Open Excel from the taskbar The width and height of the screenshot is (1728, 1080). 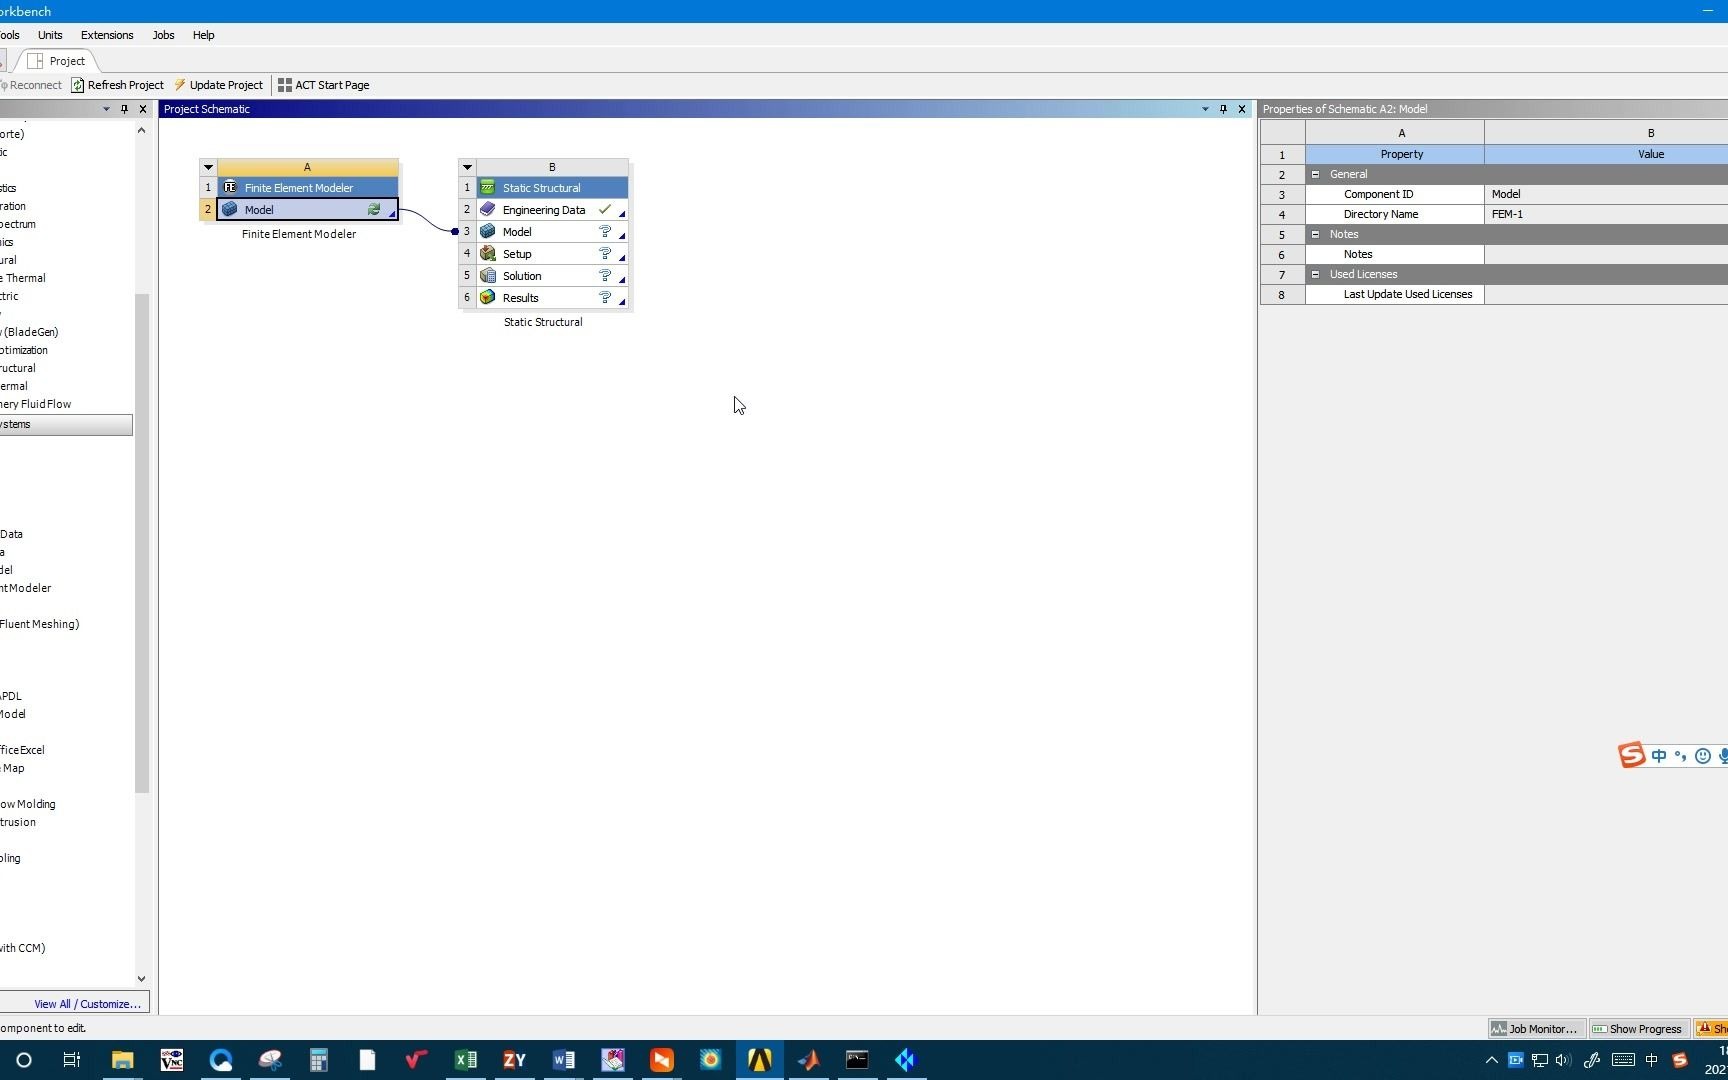coord(465,1060)
